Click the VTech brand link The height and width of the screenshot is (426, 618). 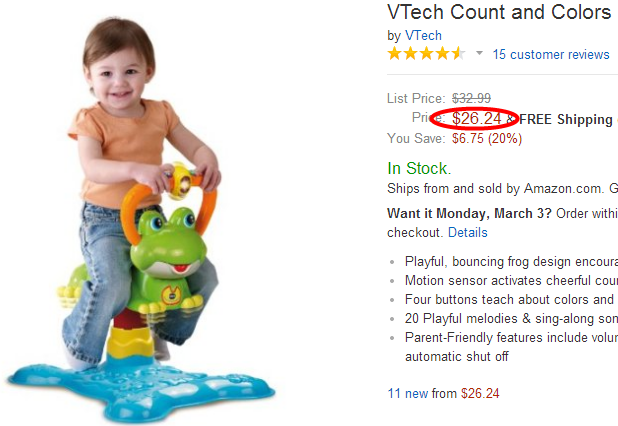click(423, 35)
